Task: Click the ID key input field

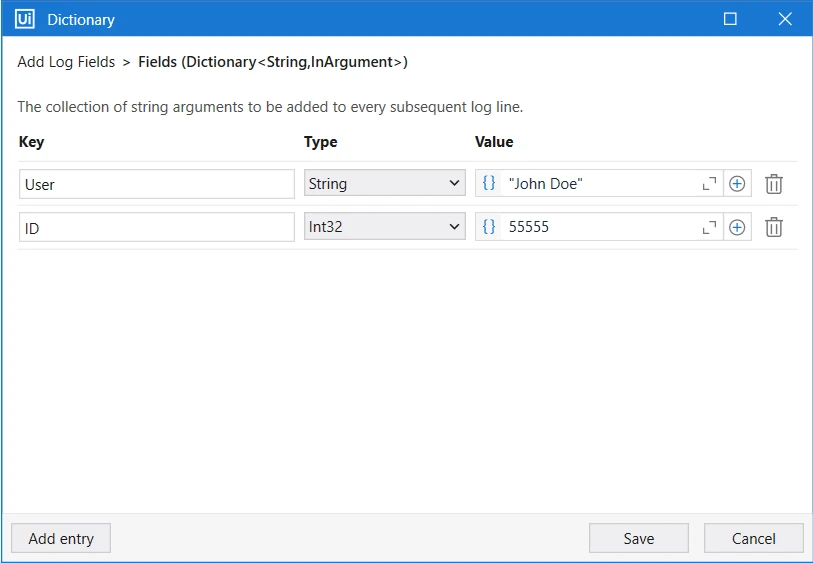Action: click(x=157, y=227)
